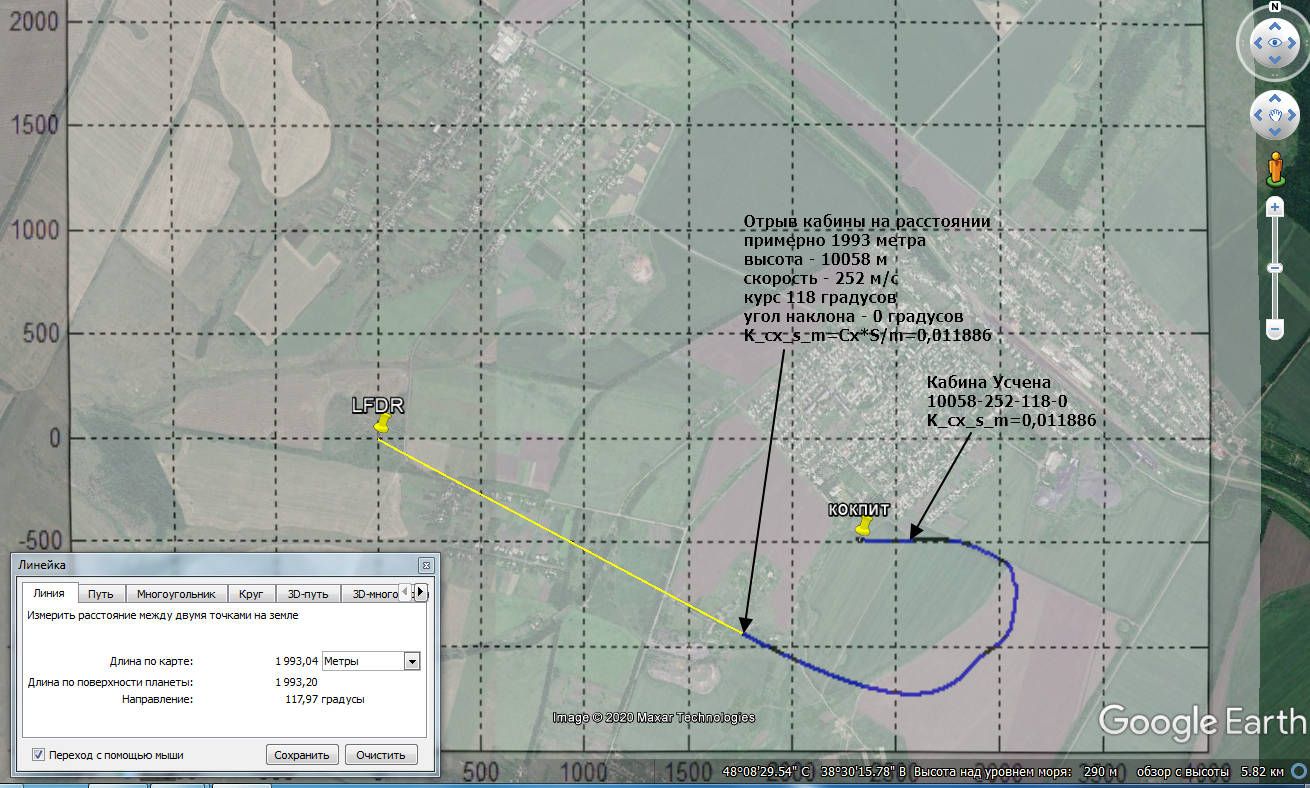Click the hand pan control center
The image size is (1310, 788).
(1274, 116)
